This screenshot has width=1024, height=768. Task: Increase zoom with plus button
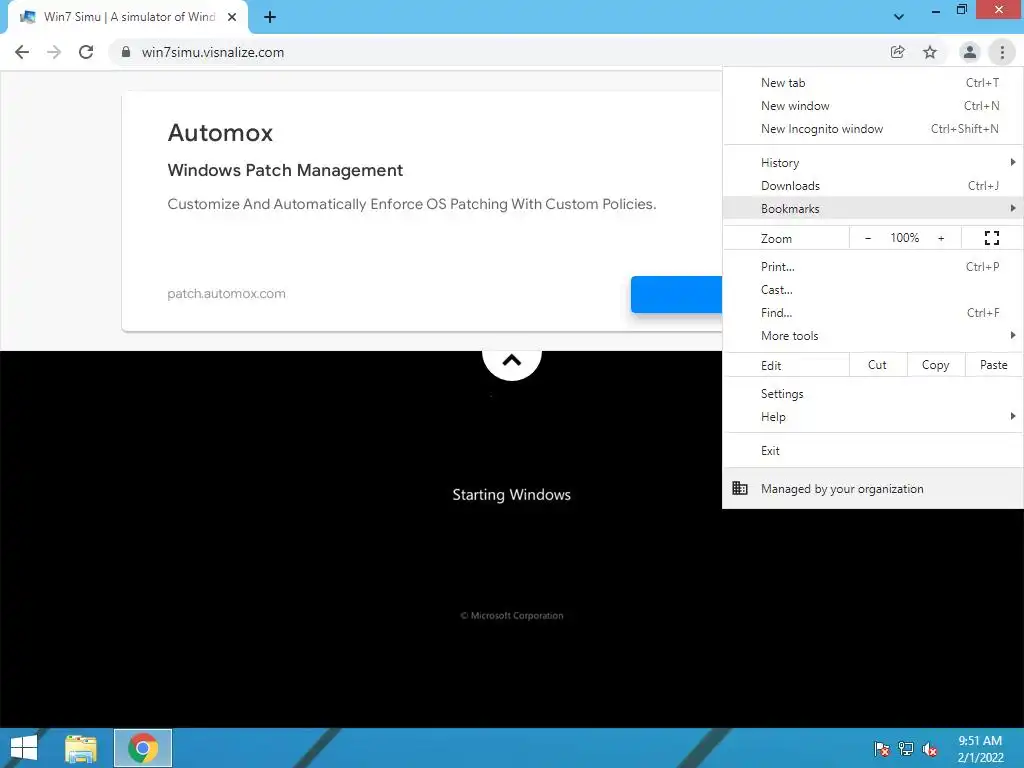point(941,238)
